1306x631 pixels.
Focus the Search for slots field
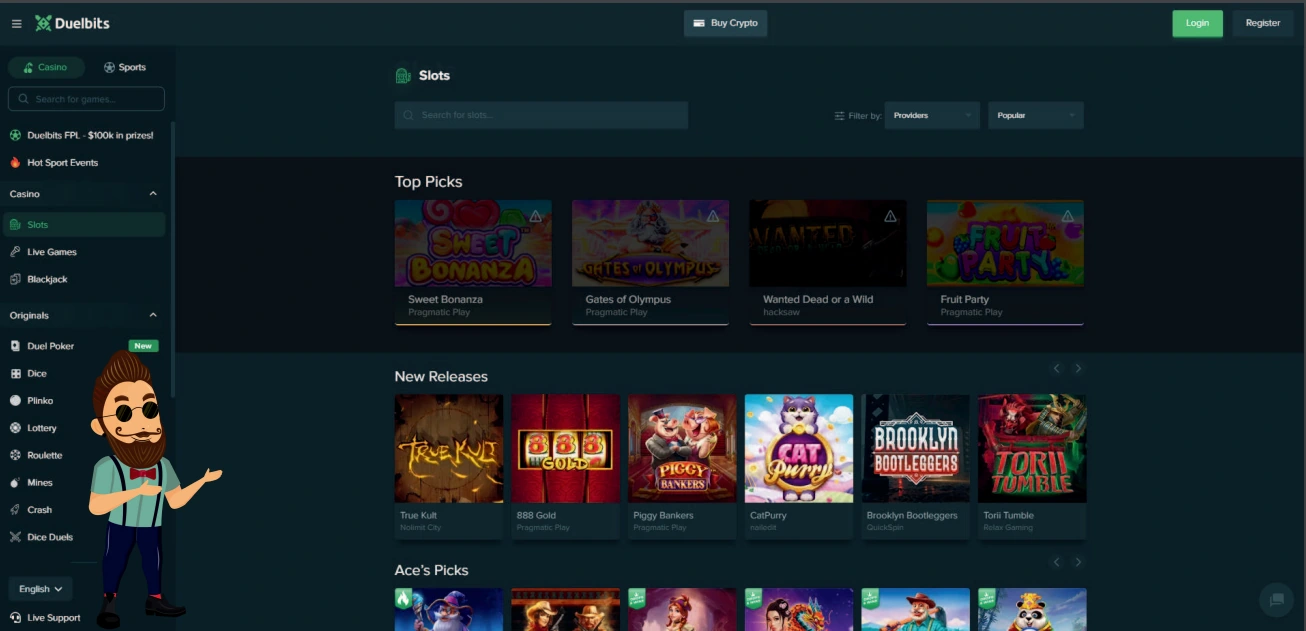point(541,115)
